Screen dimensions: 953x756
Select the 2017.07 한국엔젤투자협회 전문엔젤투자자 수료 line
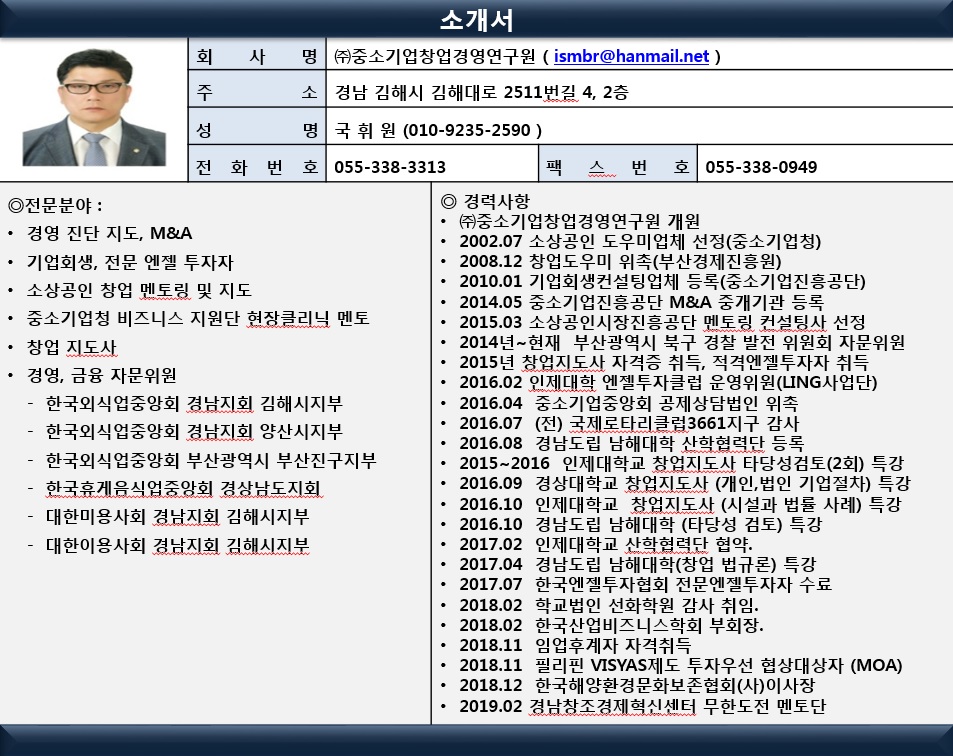(x=645, y=584)
